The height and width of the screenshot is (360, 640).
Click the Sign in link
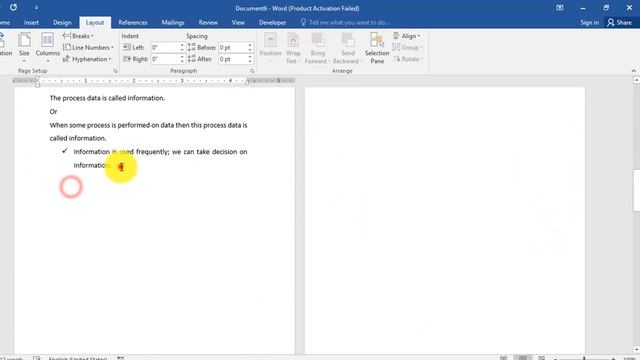point(589,22)
